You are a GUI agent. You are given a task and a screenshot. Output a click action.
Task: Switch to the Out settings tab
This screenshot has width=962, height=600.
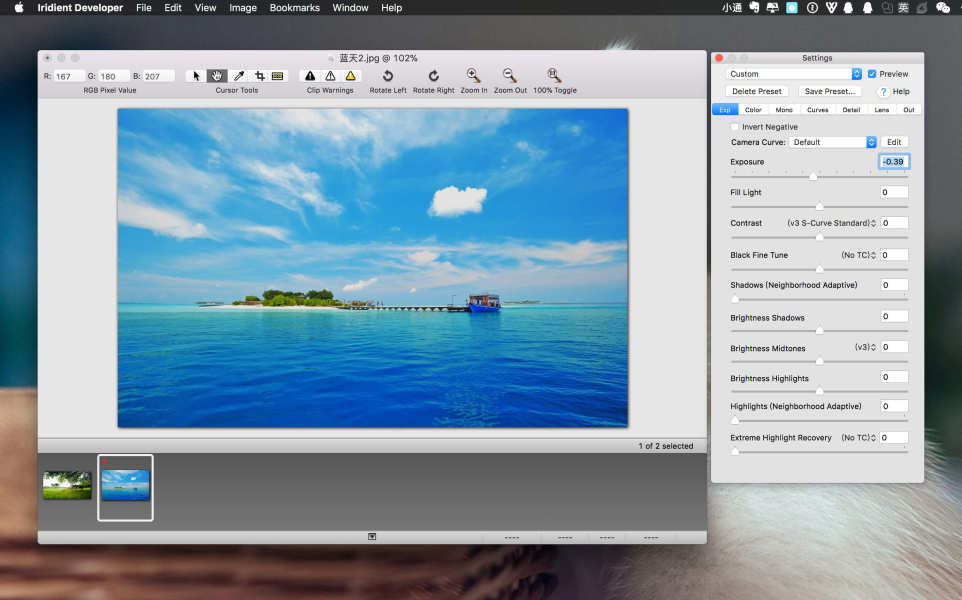pyautogui.click(x=909, y=110)
